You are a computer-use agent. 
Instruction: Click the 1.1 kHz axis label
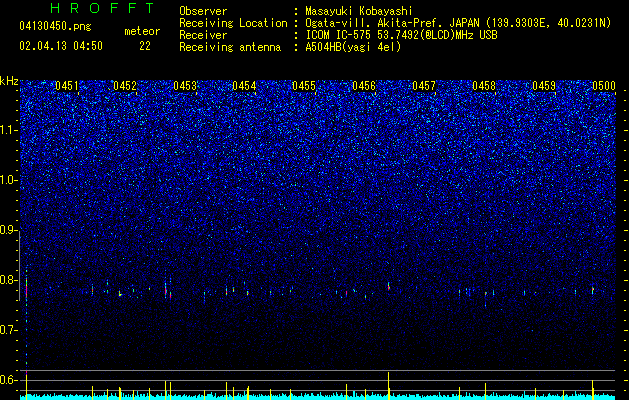click(9, 130)
